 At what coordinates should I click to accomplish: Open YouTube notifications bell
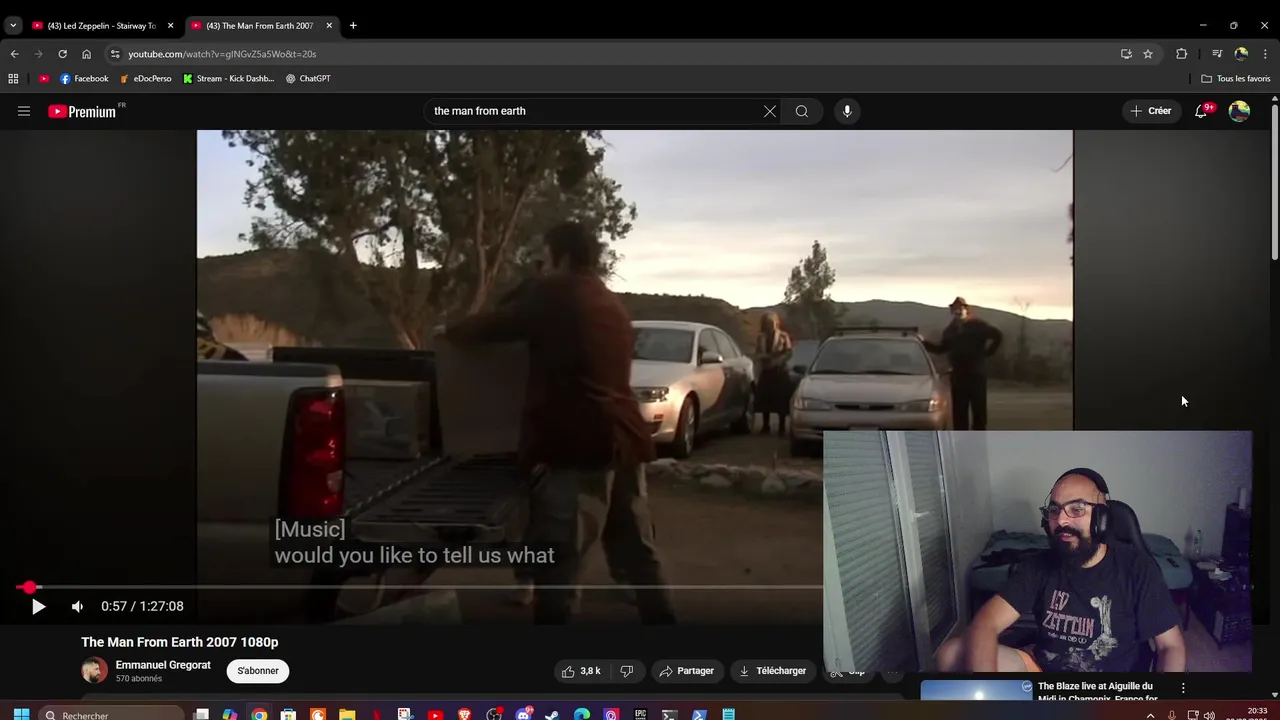pyautogui.click(x=1201, y=111)
